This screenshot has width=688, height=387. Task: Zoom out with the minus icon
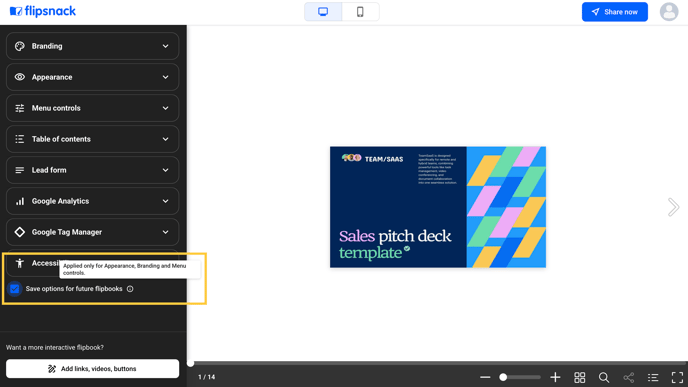pos(485,377)
